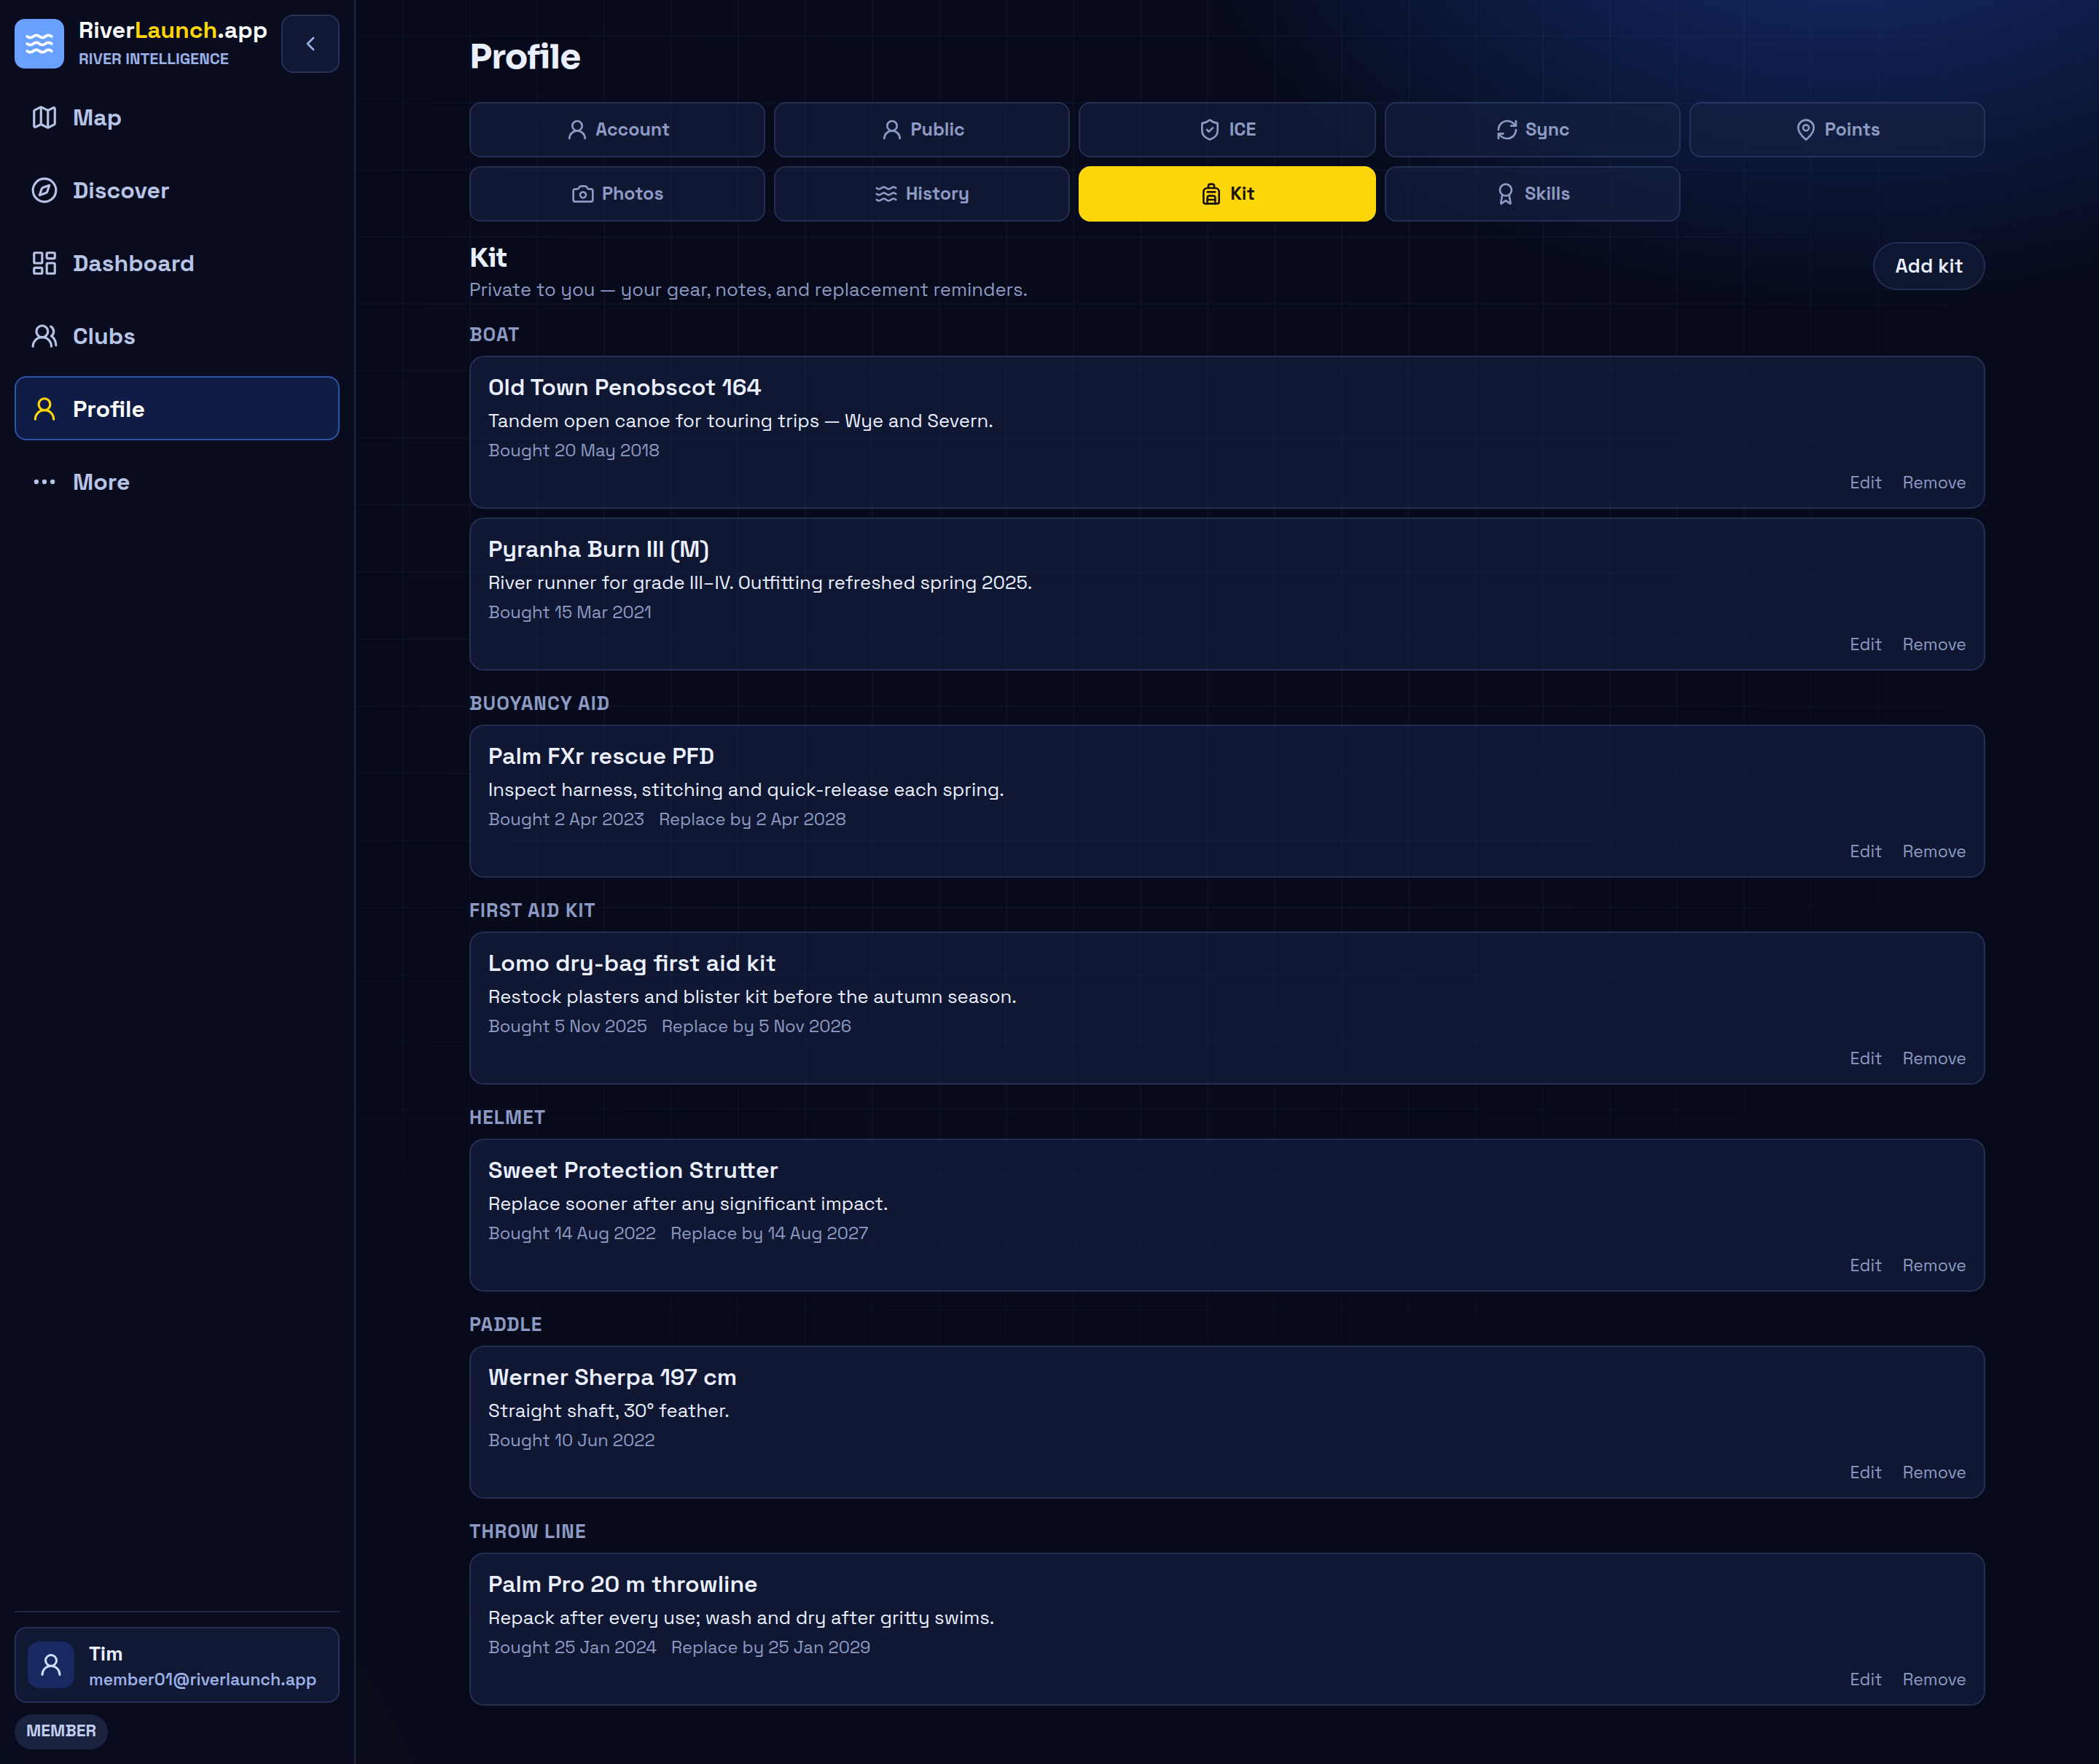Open the More menu item
2099x1764 pixels.
coord(177,482)
